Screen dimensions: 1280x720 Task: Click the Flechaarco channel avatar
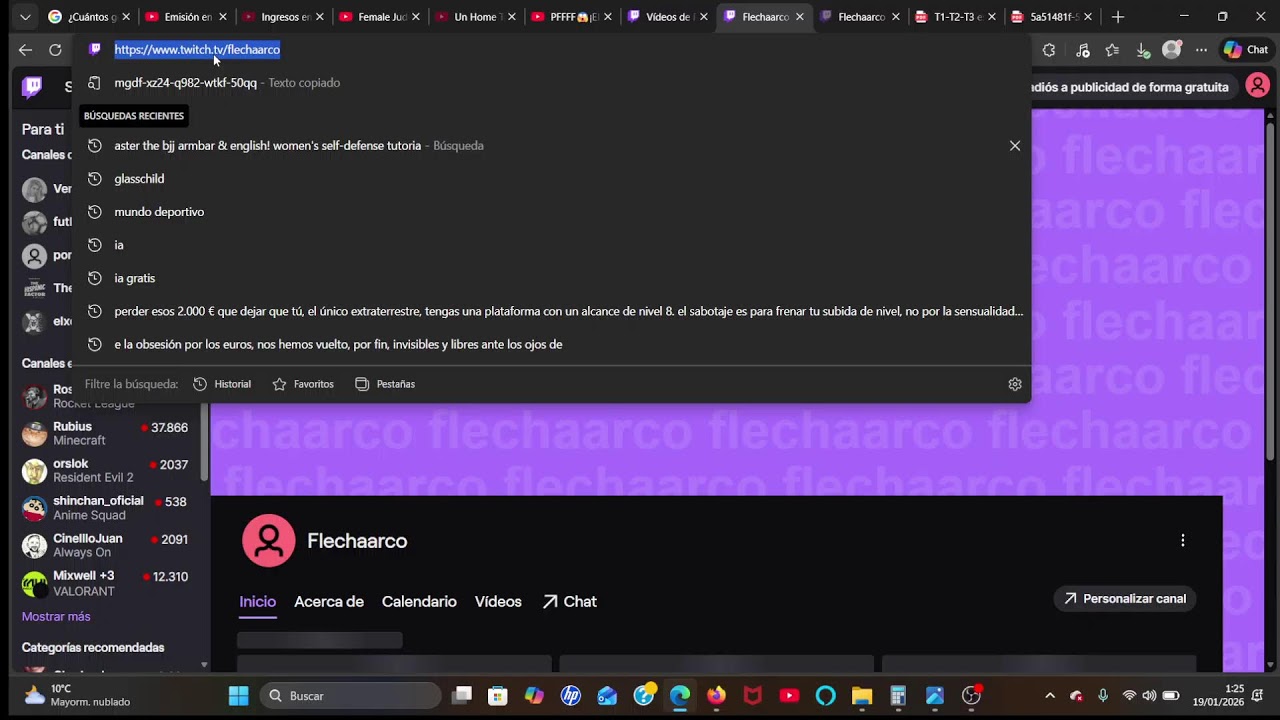click(x=268, y=541)
